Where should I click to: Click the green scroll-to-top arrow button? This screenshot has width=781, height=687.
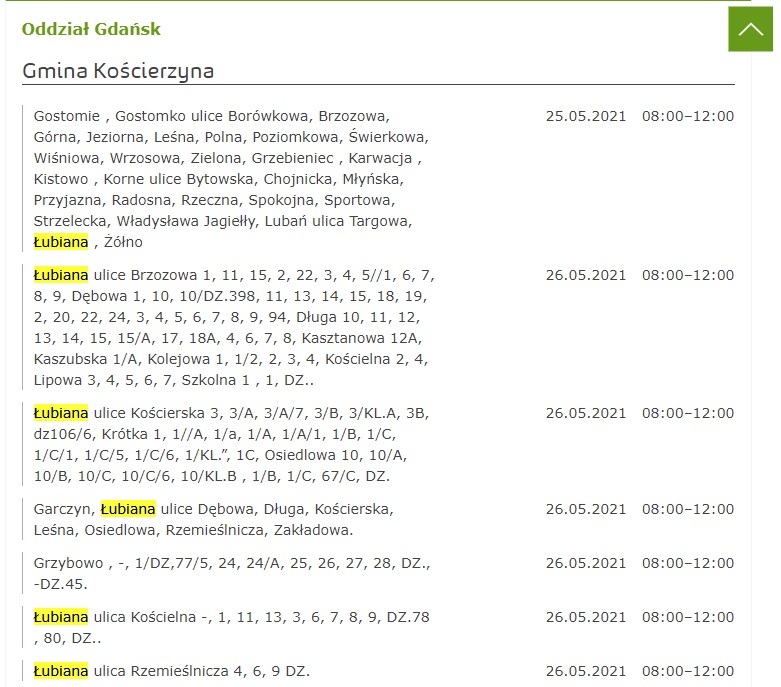[x=751, y=29]
